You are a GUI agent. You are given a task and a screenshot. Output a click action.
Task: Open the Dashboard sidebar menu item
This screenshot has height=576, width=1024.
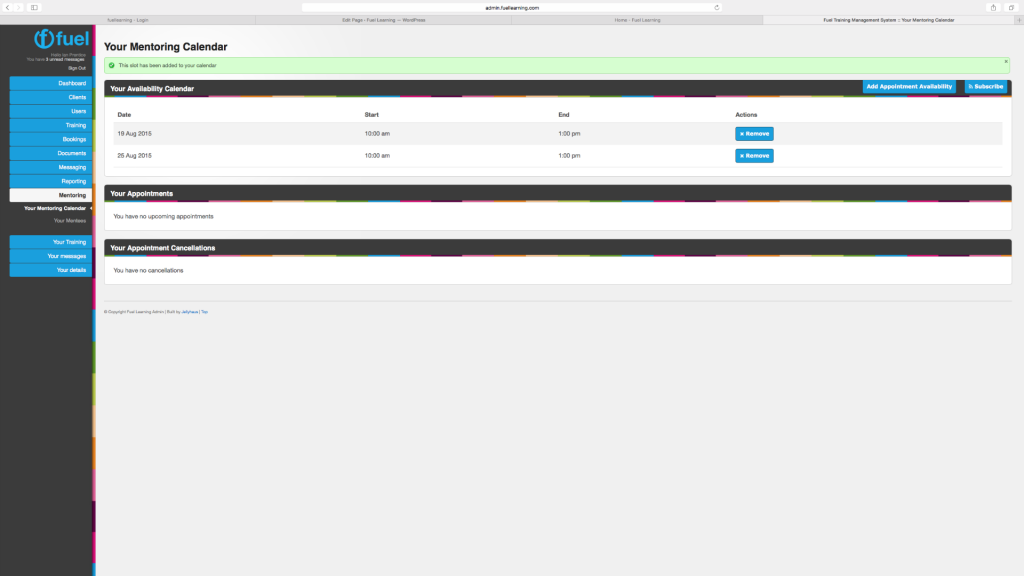tap(50, 83)
